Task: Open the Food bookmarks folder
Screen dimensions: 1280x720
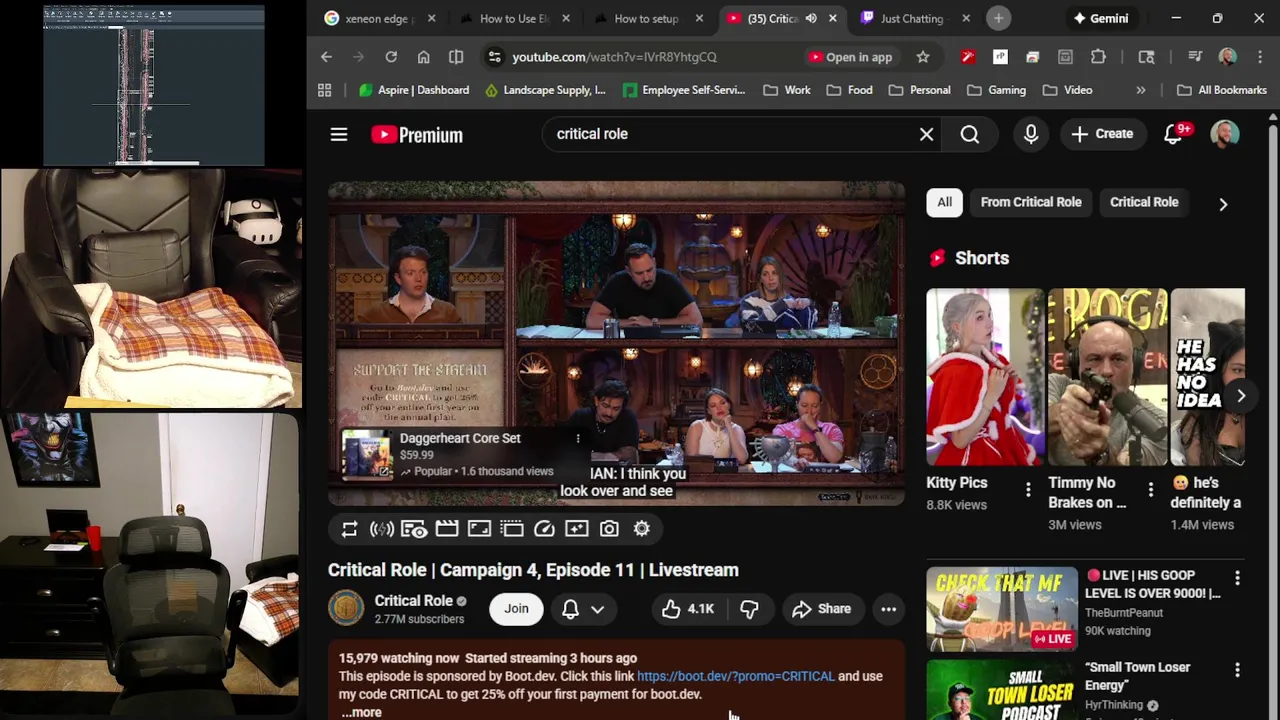Action: [x=849, y=90]
